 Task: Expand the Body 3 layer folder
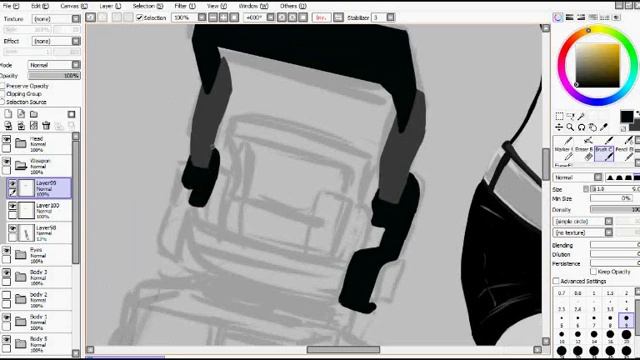pyautogui.click(x=20, y=277)
